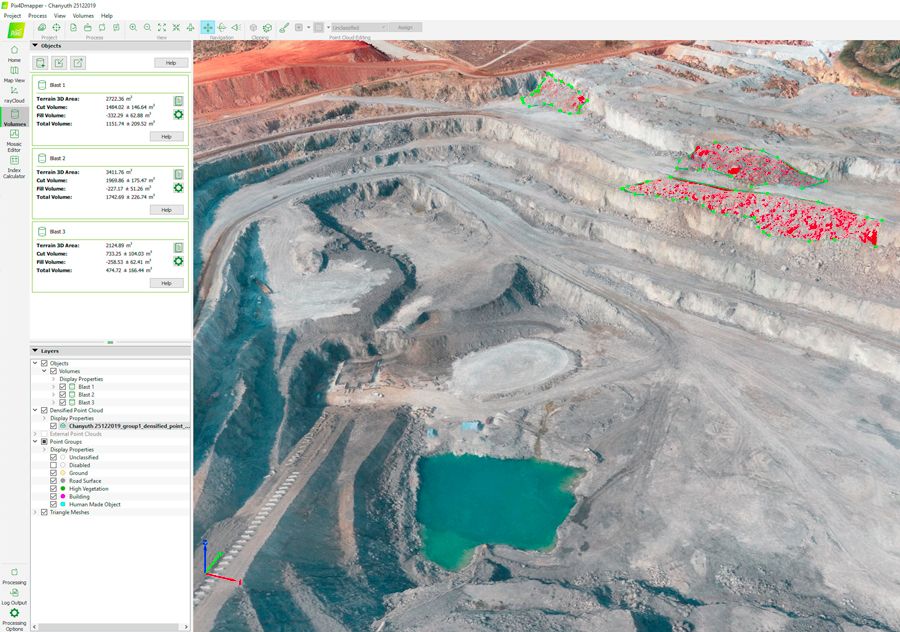Toggle Triangle Meshes checkbox
Image resolution: width=900 pixels, height=632 pixels.
click(x=44, y=512)
